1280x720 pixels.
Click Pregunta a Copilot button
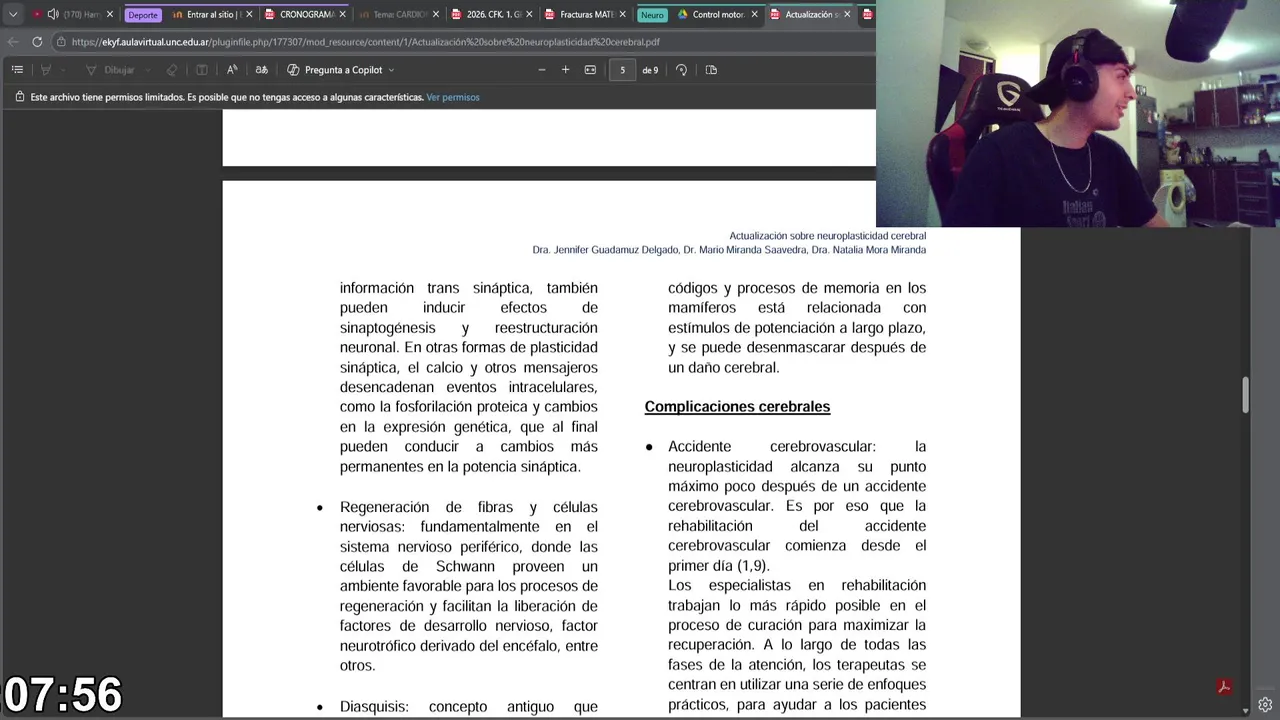[335, 70]
